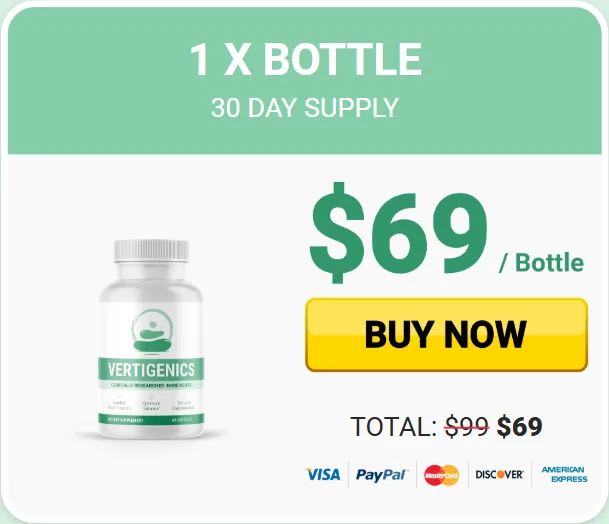The width and height of the screenshot is (609, 524).
Task: Click the 1 X BOTTLE heading
Action: tap(305, 60)
